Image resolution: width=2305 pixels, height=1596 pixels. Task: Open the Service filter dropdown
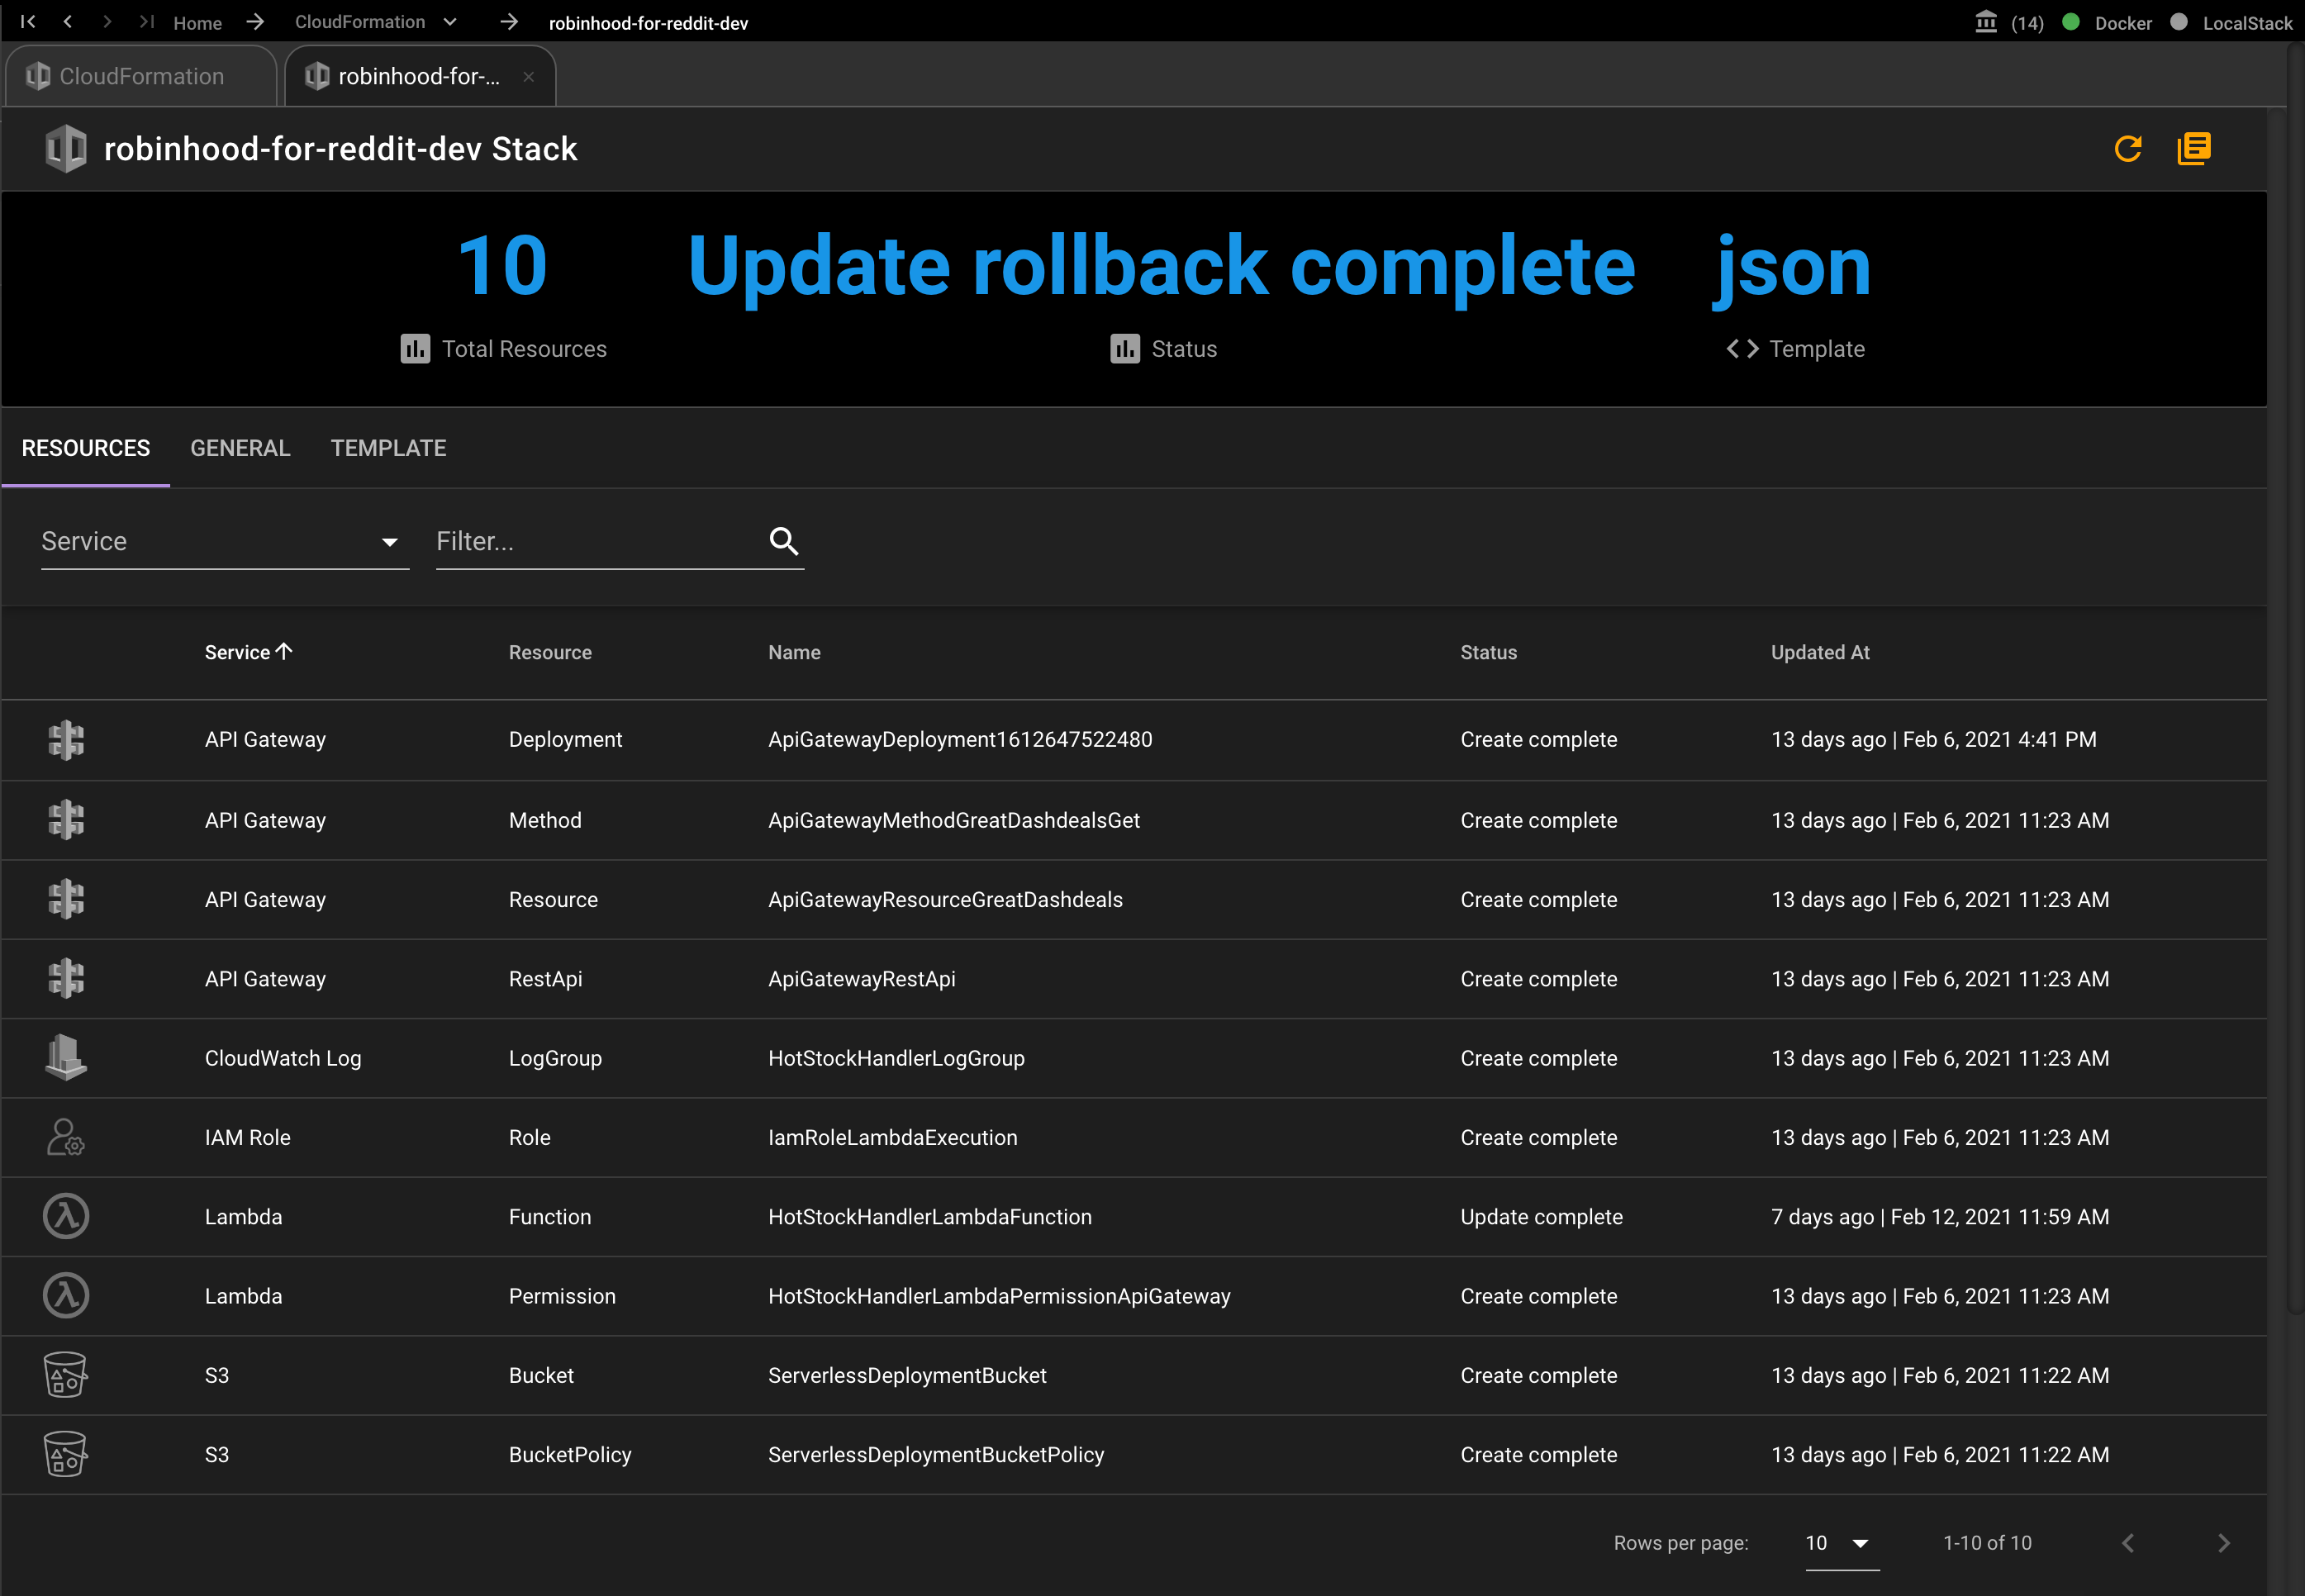coord(225,541)
